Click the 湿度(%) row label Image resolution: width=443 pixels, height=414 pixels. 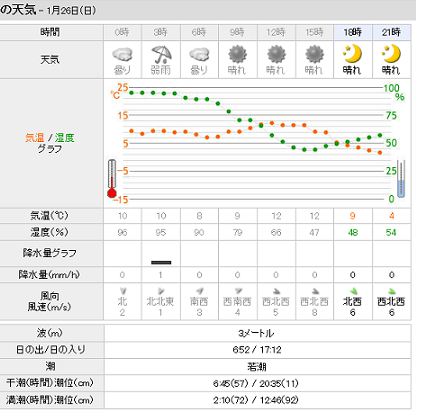click(x=49, y=232)
